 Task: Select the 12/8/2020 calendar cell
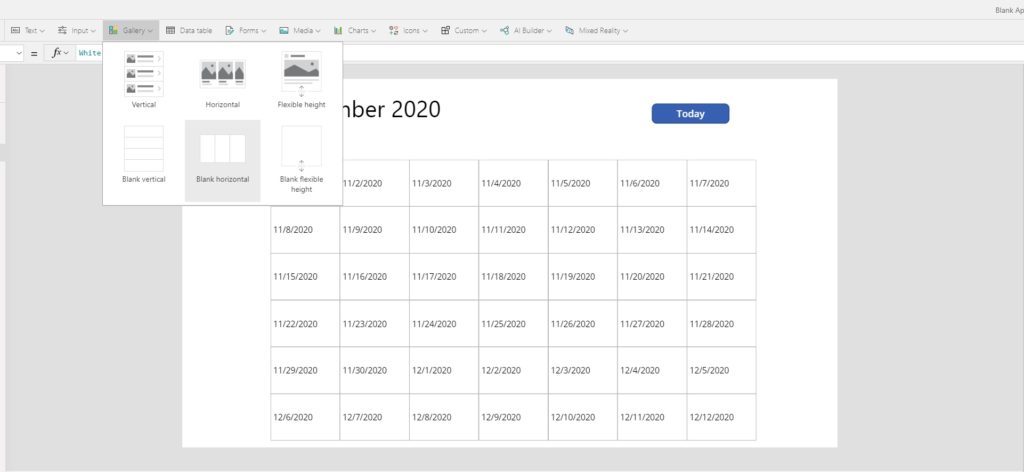pyautogui.click(x=444, y=417)
